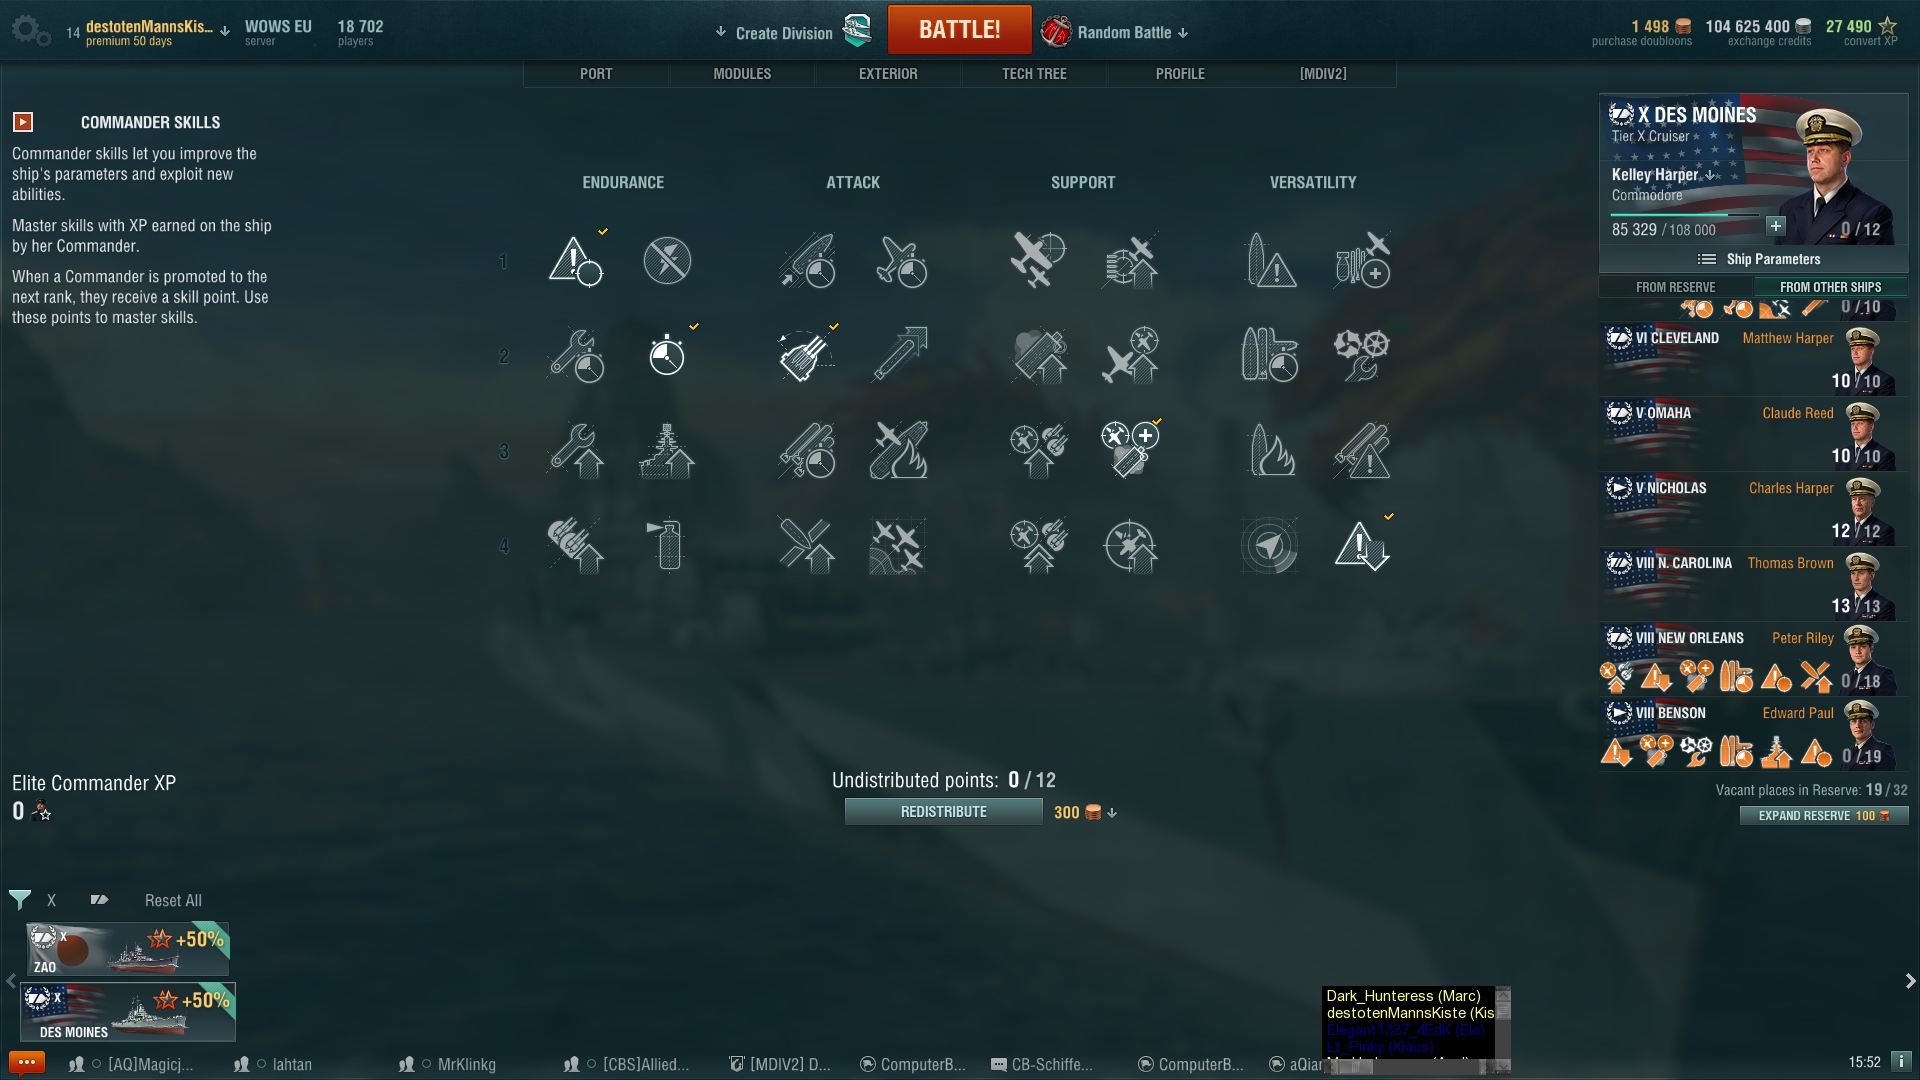Click the BATTLE! button
The height and width of the screenshot is (1080, 1920).
(959, 30)
